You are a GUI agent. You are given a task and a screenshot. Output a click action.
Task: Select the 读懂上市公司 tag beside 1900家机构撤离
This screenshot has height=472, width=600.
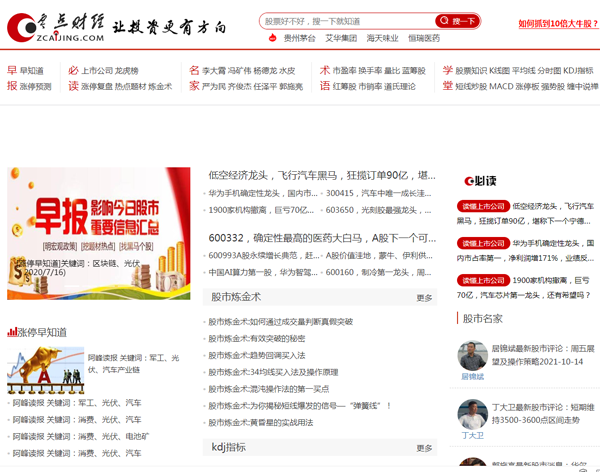[x=483, y=281]
